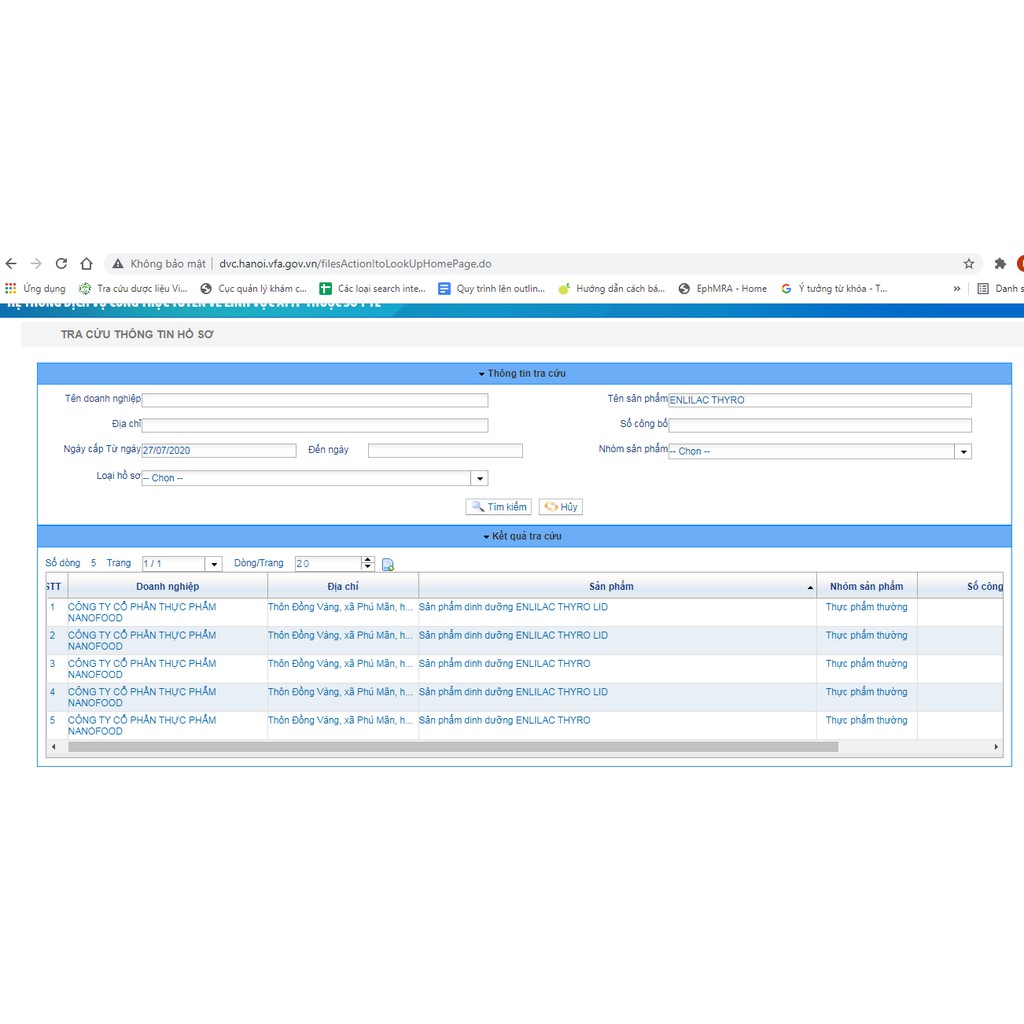The height and width of the screenshot is (1024, 1024).
Task: Sort by the Sản phẩm column header
Action: (617, 586)
